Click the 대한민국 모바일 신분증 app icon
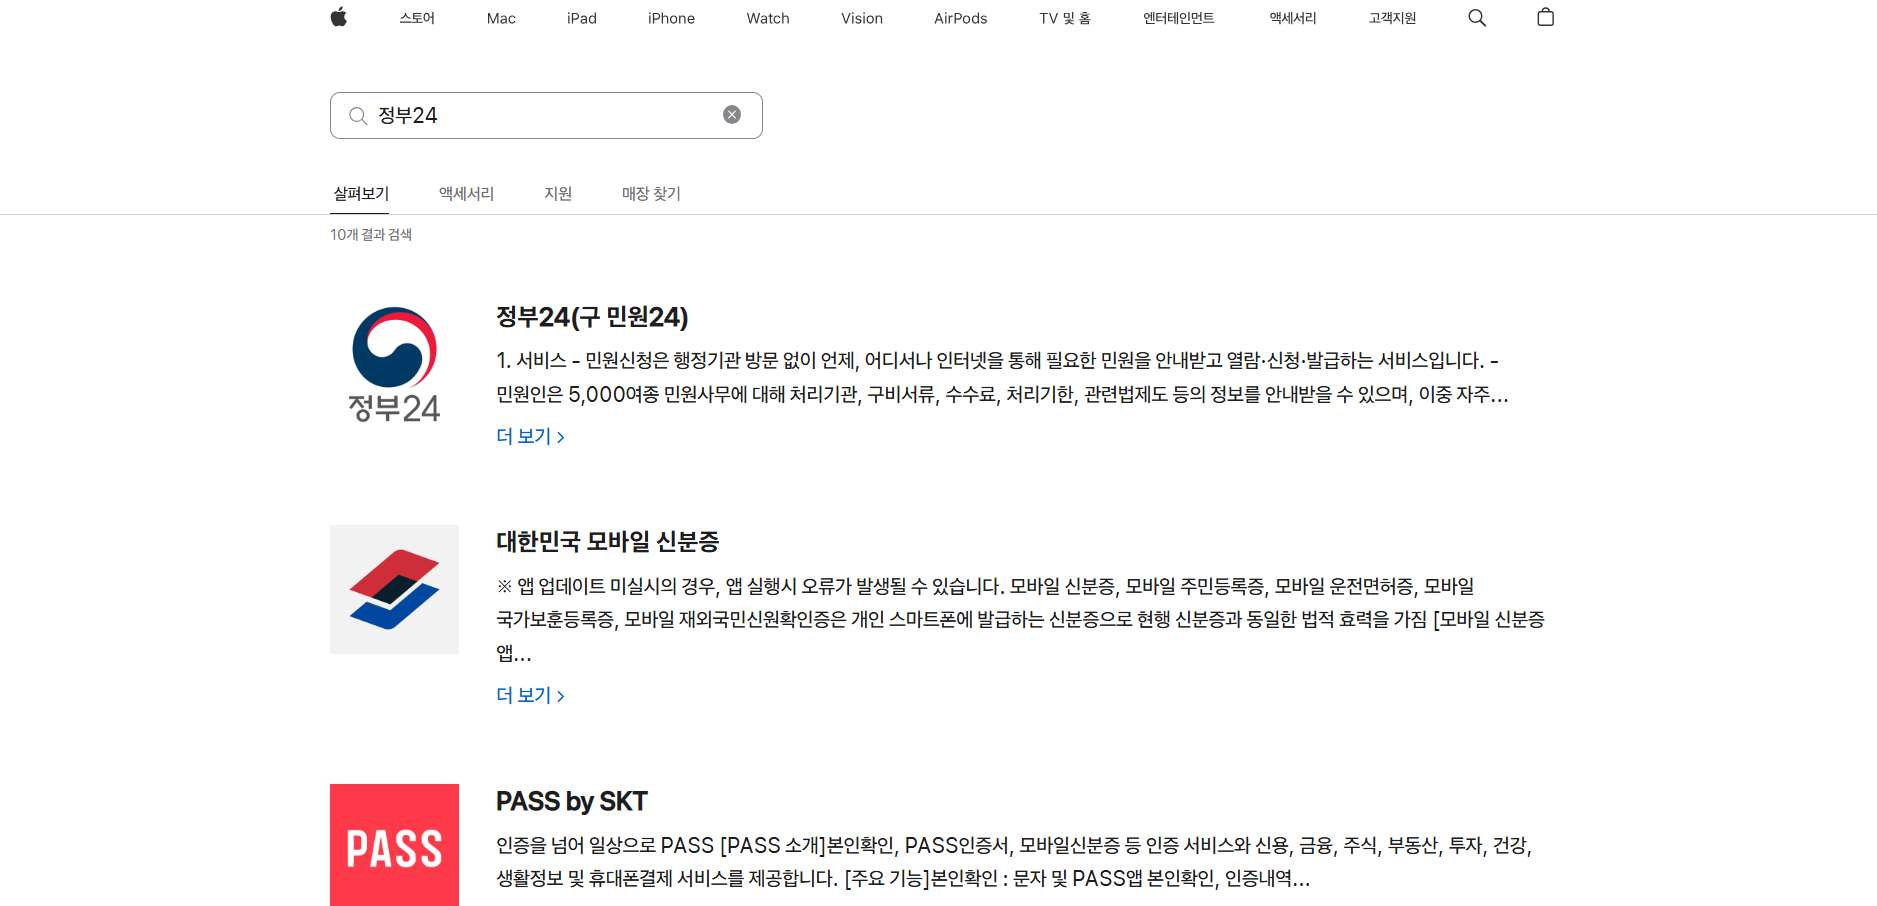 [394, 589]
